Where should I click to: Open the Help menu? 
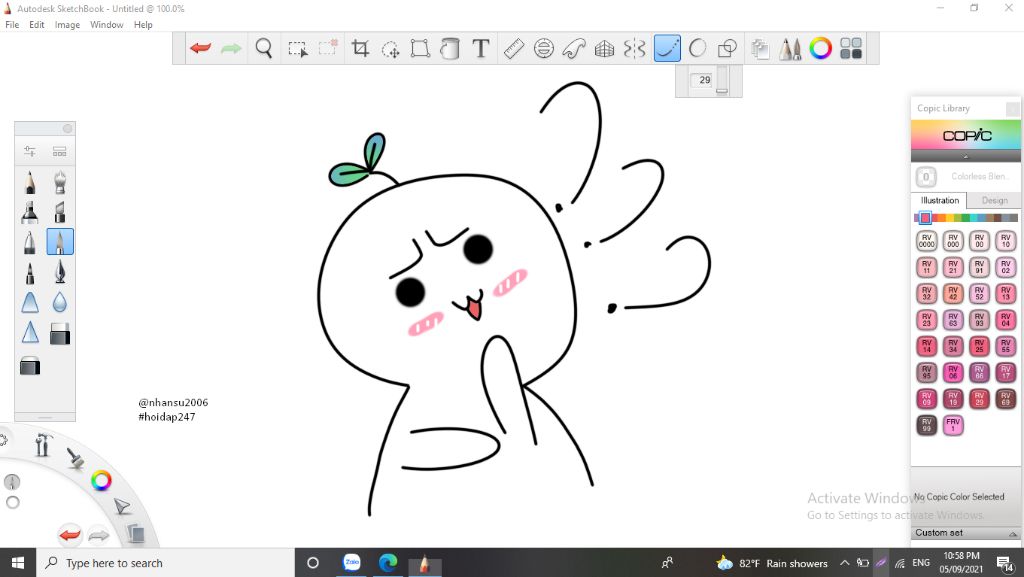click(x=143, y=25)
